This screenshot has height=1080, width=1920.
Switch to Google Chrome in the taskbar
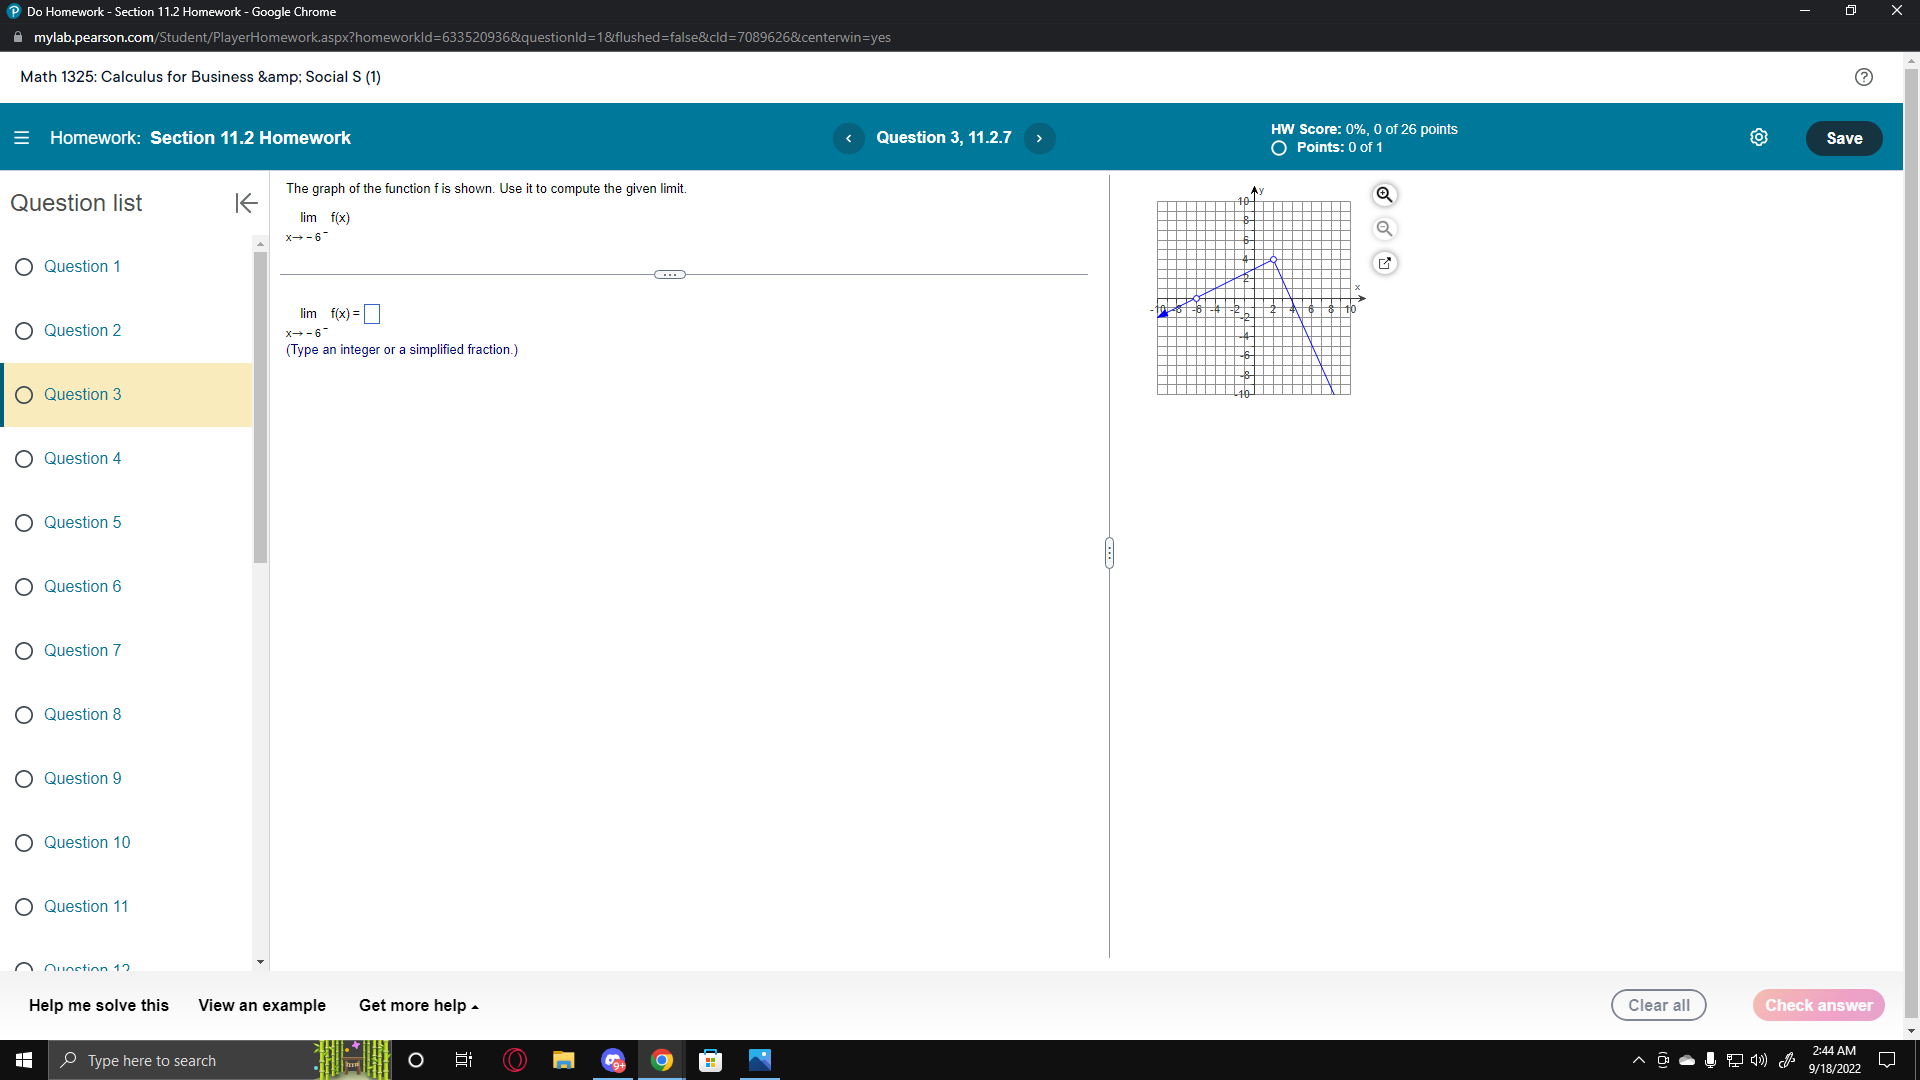click(662, 1060)
